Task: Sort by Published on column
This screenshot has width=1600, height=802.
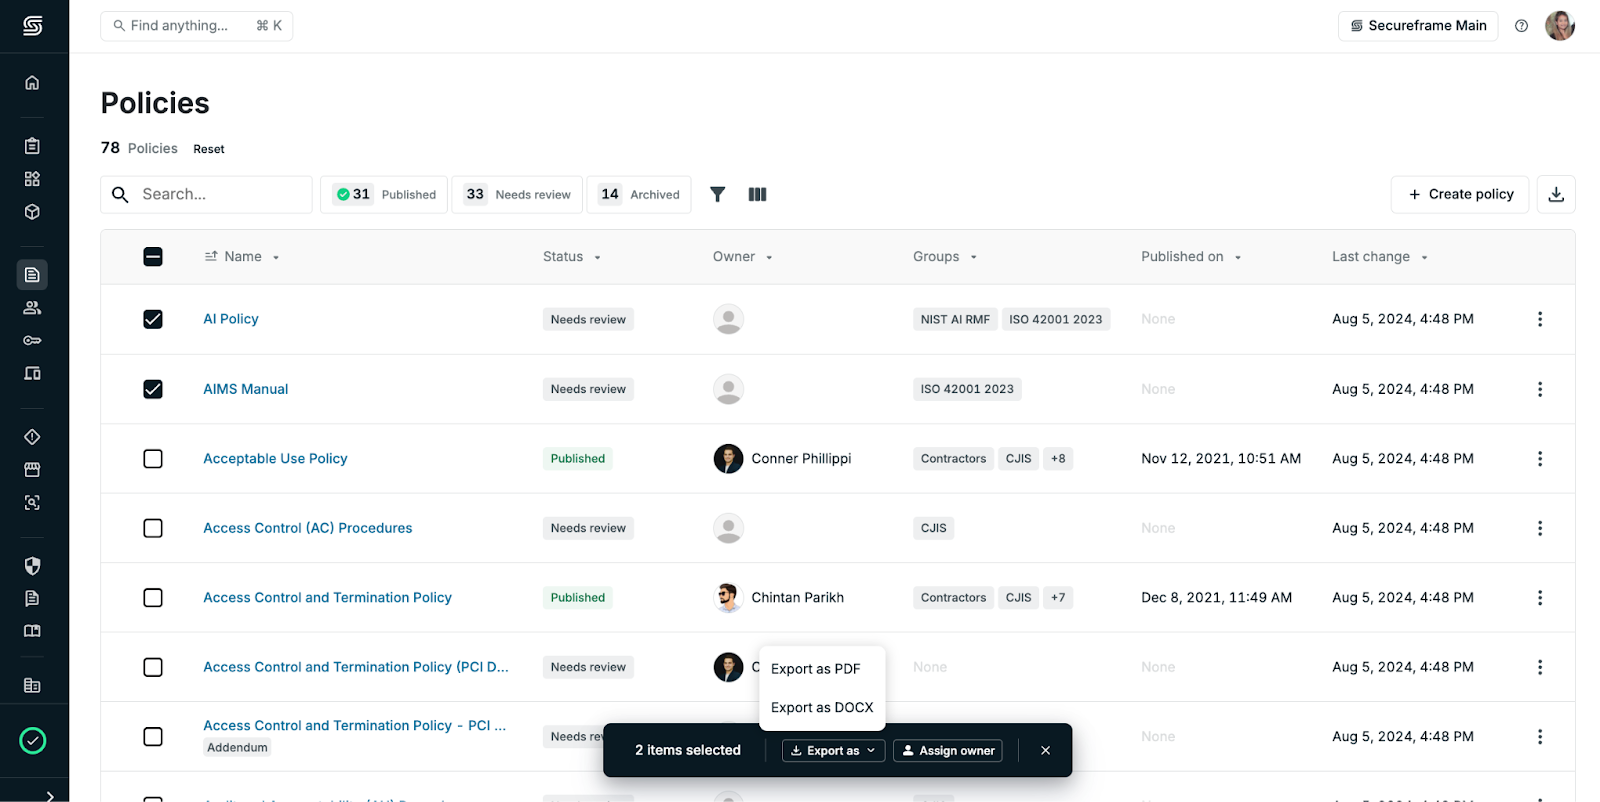Action: click(1191, 257)
